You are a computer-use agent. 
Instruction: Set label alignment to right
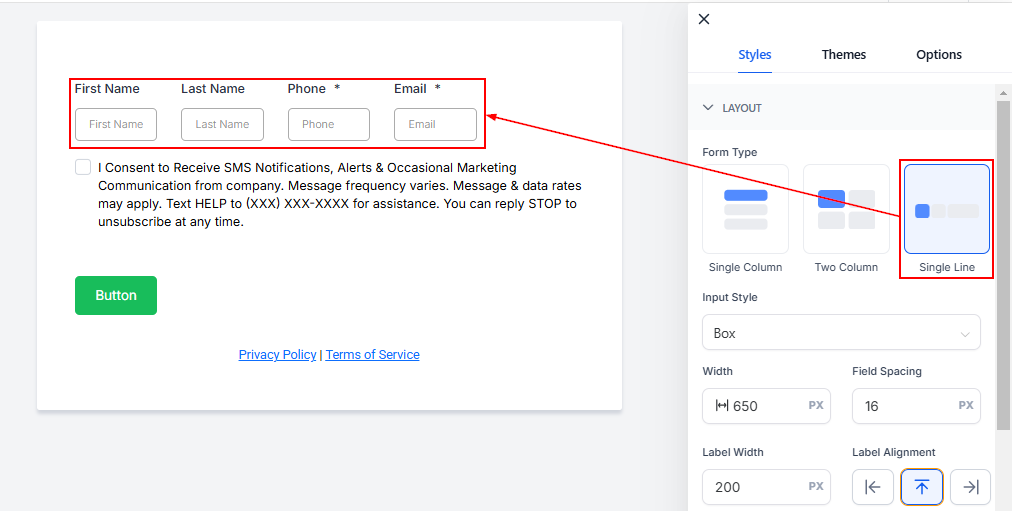click(970, 487)
